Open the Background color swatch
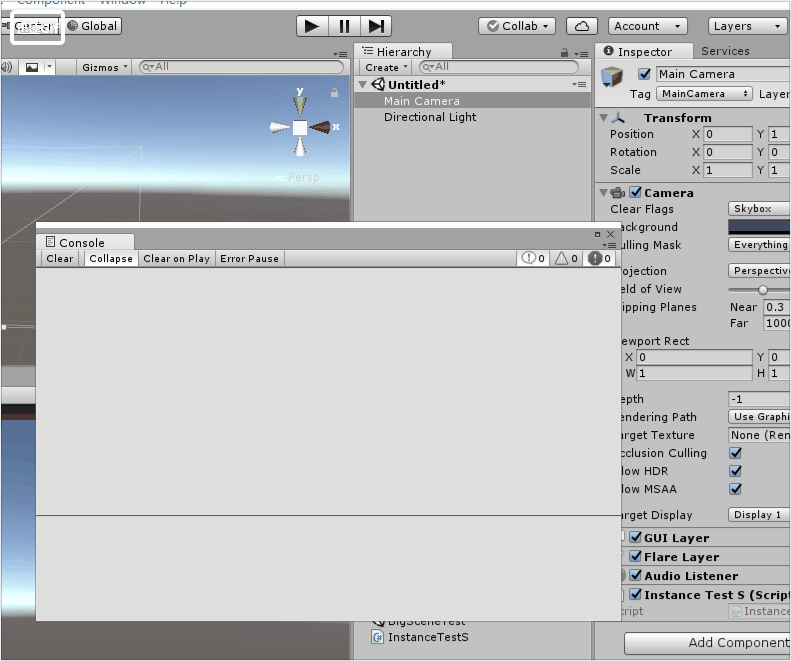Viewport: 791px width, 661px height. [x=759, y=227]
